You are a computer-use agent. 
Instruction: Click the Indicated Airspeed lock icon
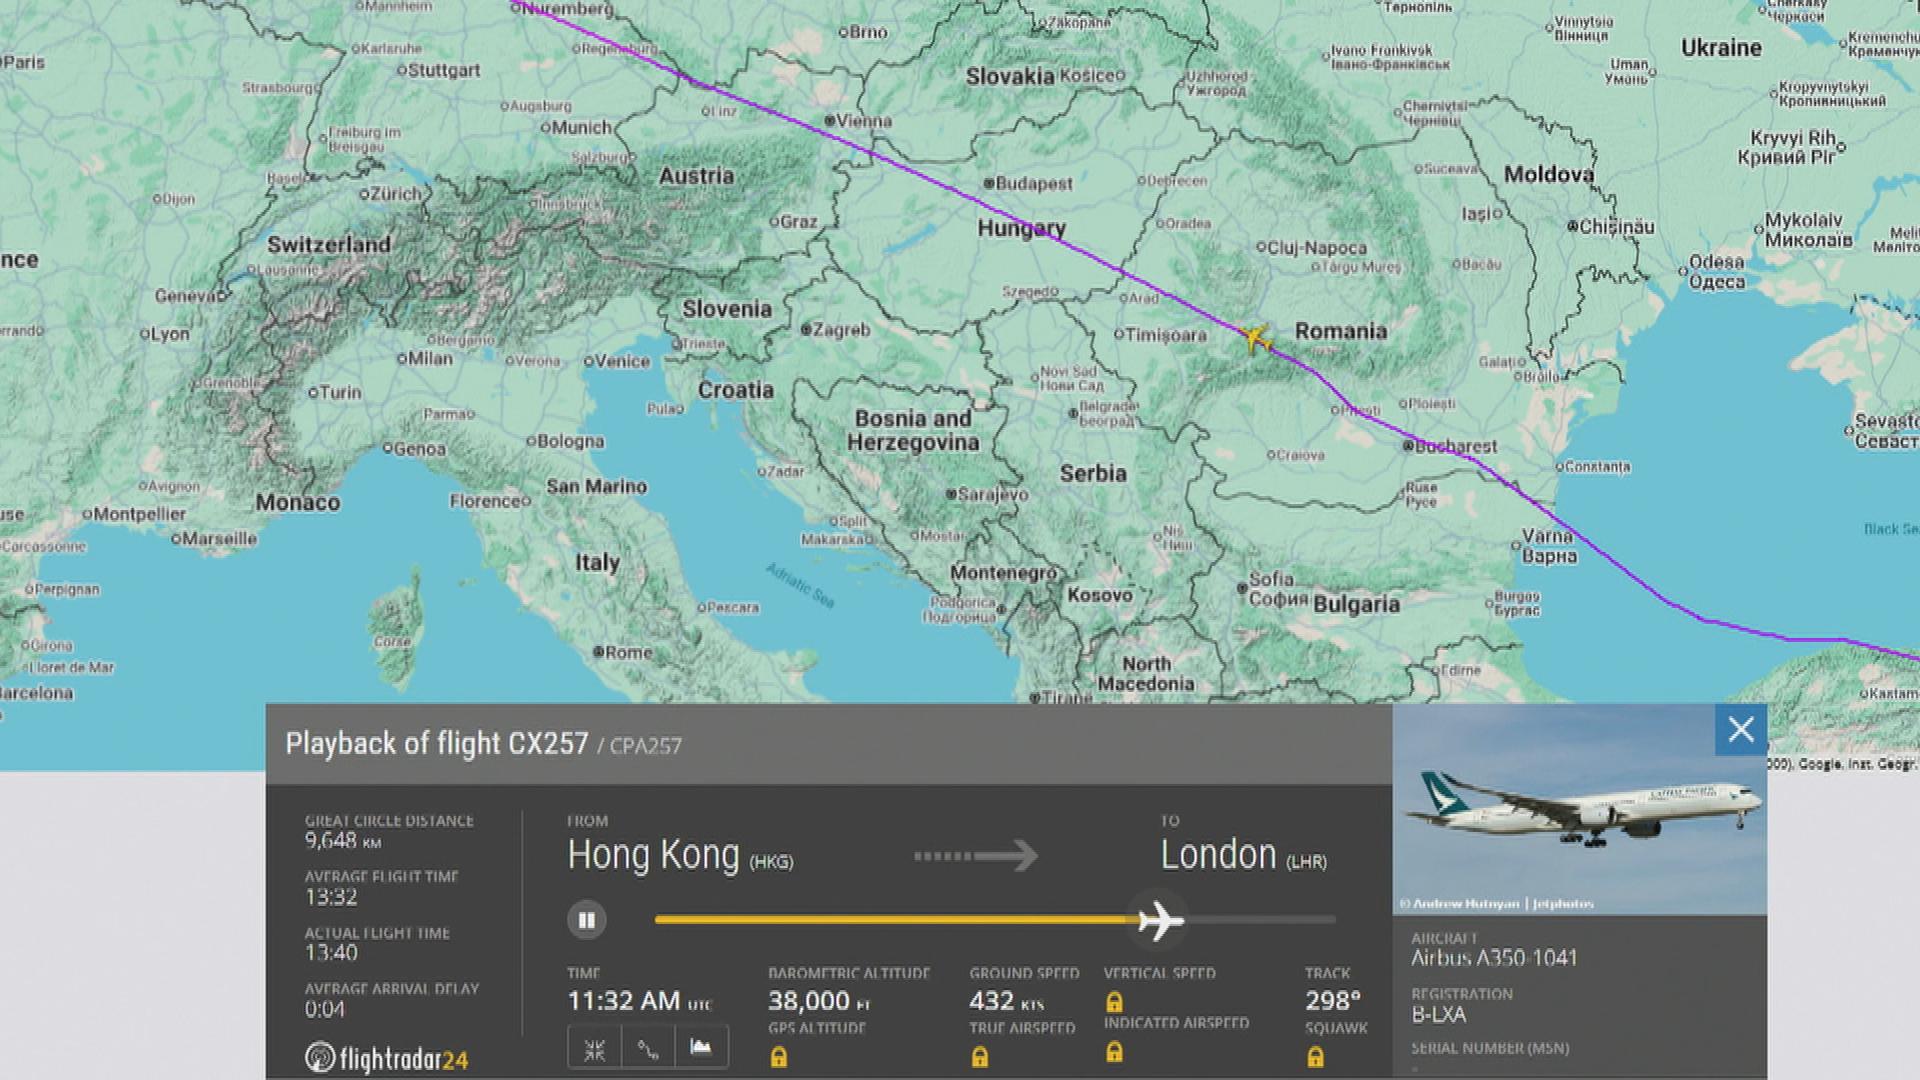point(1114,1051)
